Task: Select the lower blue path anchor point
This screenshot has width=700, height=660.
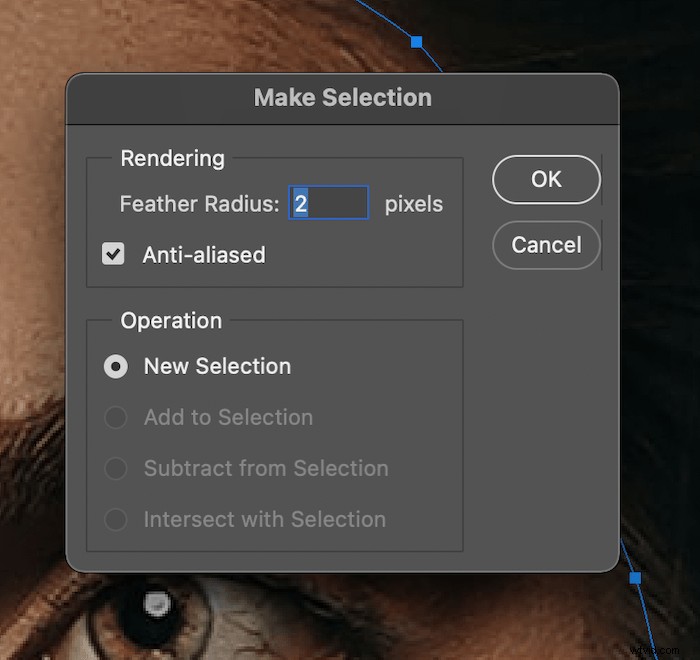Action: point(635,578)
